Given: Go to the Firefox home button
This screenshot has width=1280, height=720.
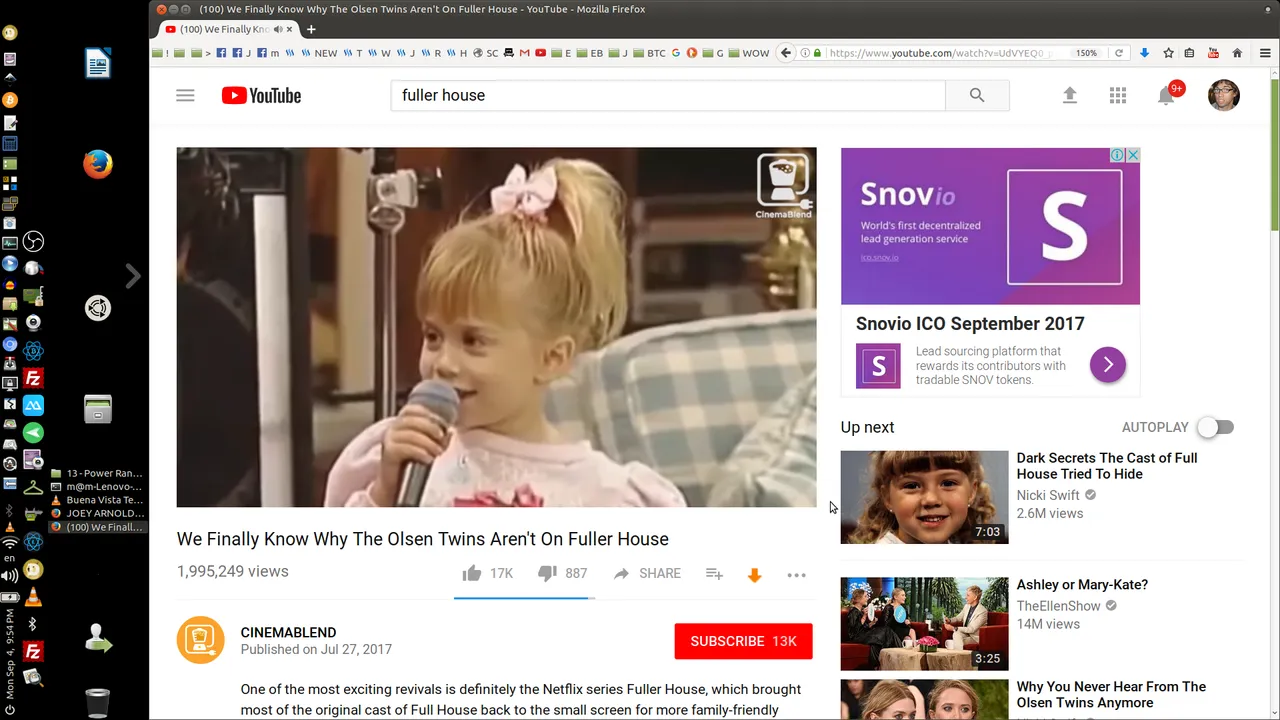Looking at the screenshot, I should (1237, 53).
